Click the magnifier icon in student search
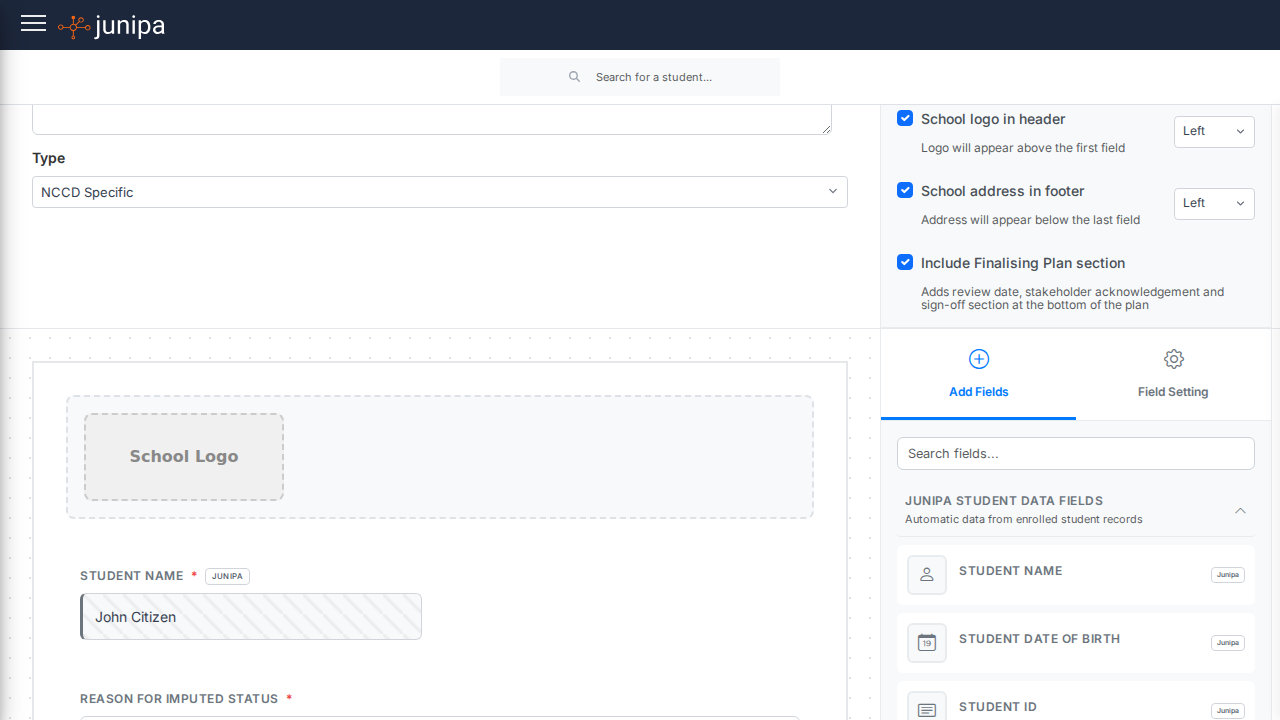1280x720 pixels. [574, 77]
